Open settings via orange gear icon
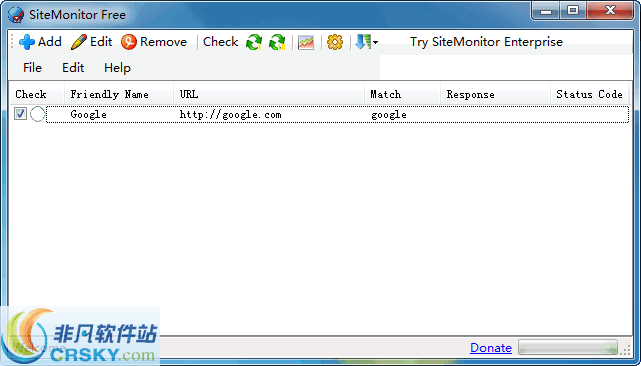The width and height of the screenshot is (641, 366). (x=335, y=42)
